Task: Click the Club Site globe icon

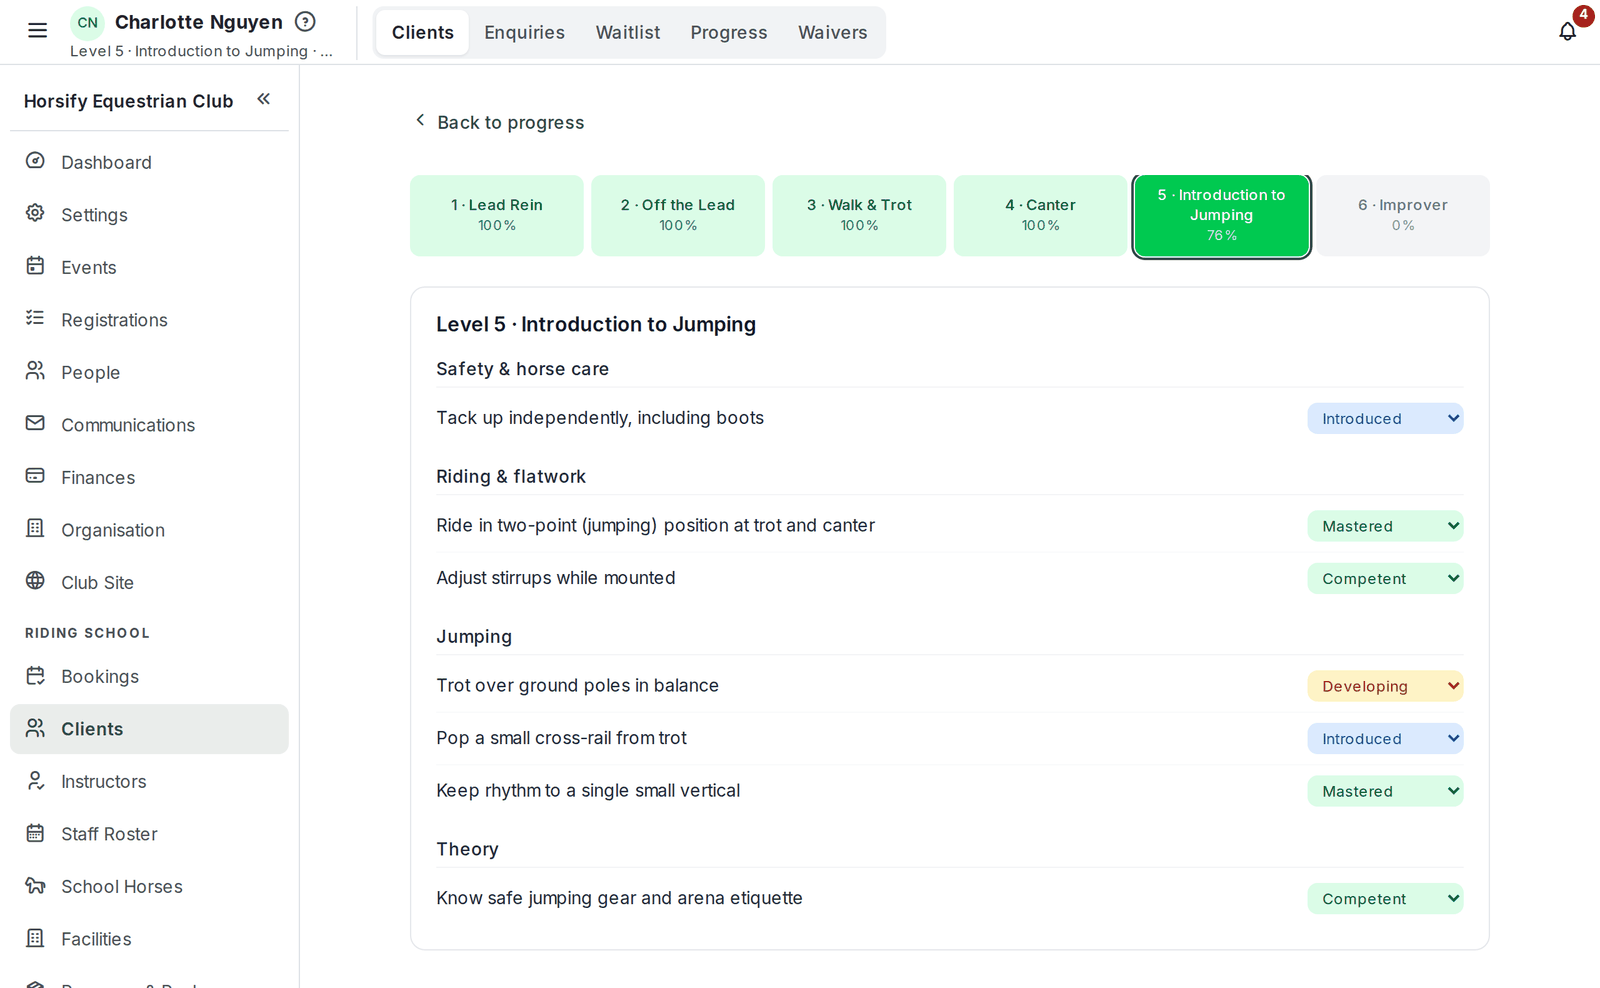Action: tap(35, 581)
